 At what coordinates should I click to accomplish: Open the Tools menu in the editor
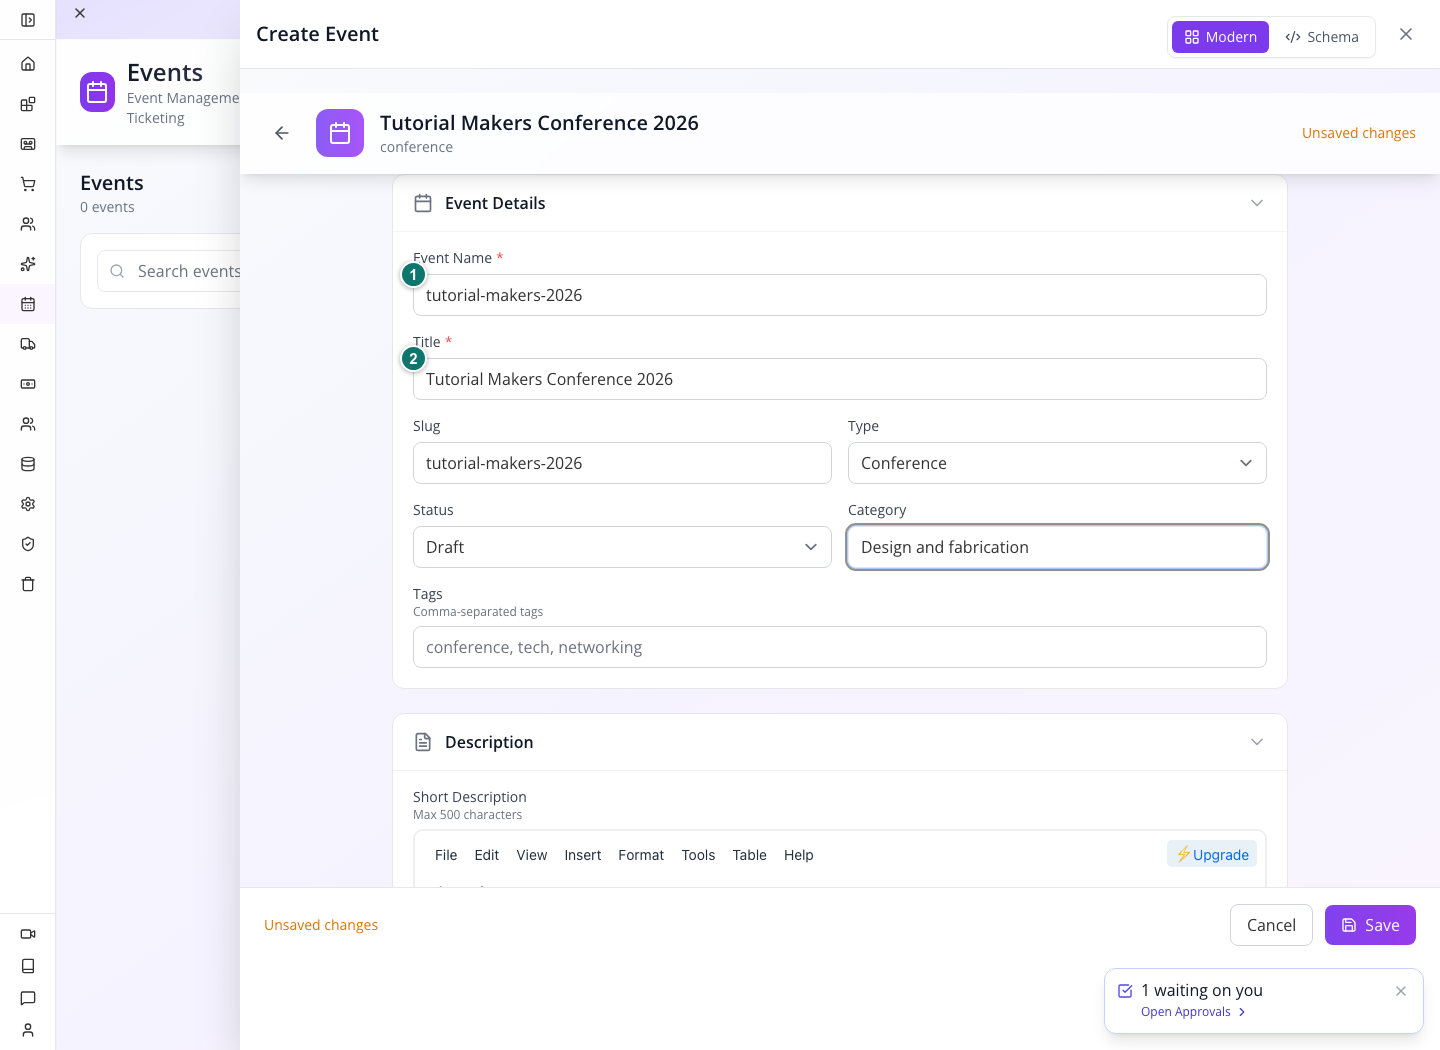[x=698, y=855]
